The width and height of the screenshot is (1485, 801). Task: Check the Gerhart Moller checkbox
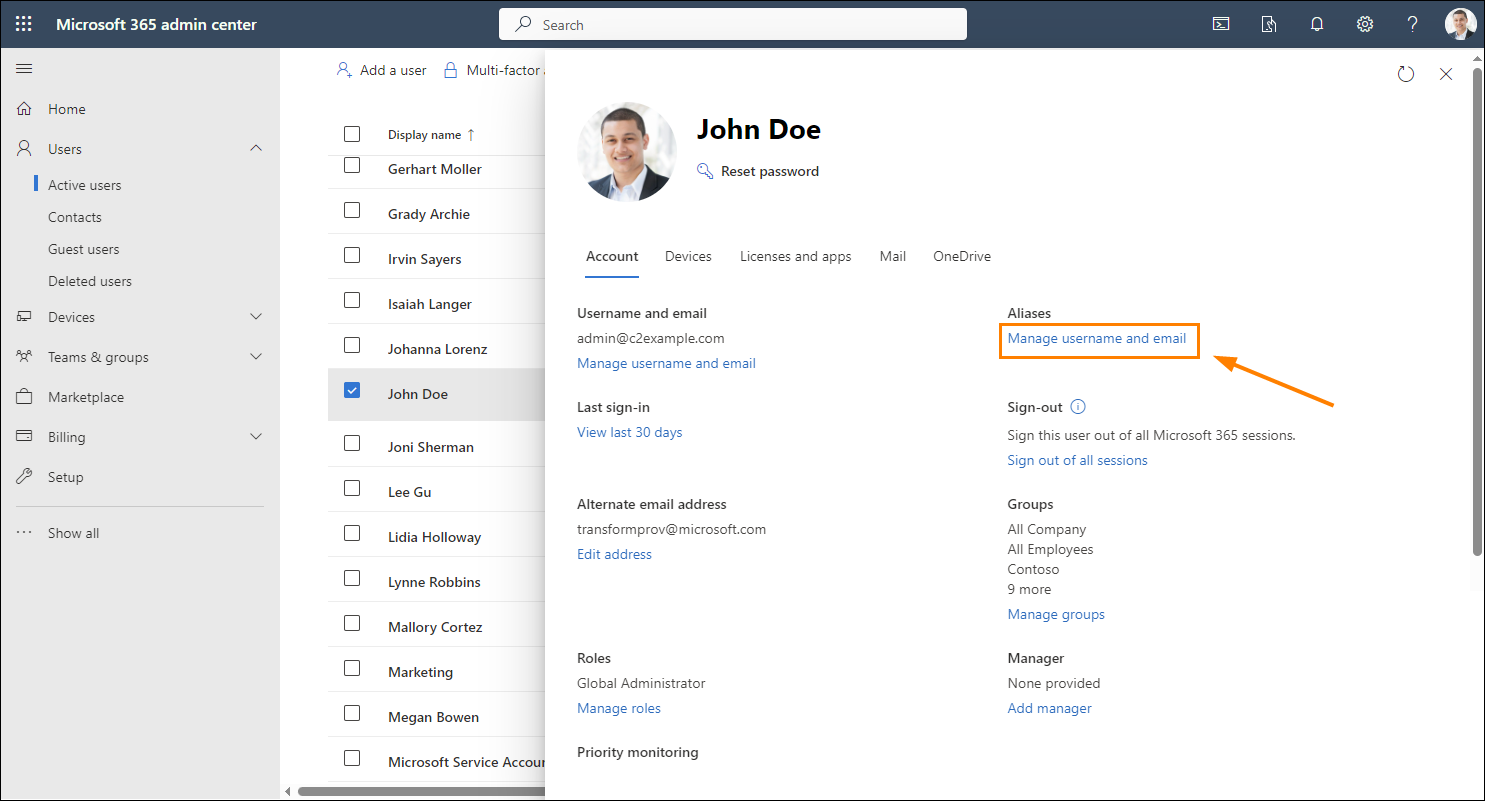point(352,165)
